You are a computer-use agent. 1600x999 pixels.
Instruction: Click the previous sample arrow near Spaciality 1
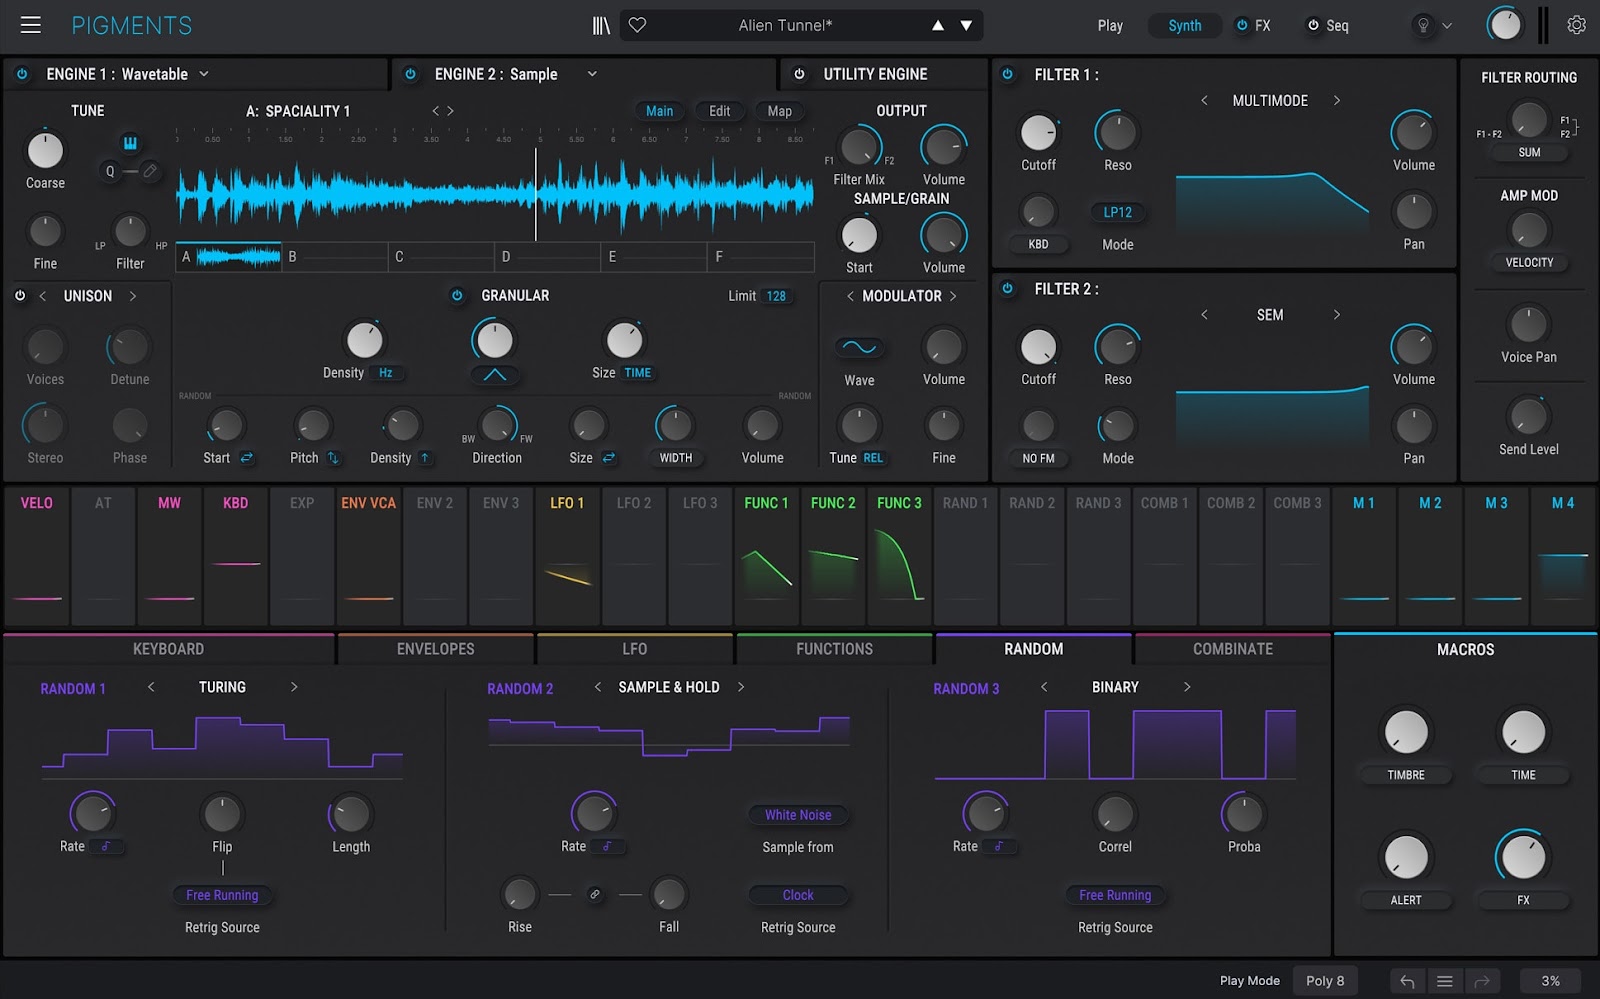(435, 111)
